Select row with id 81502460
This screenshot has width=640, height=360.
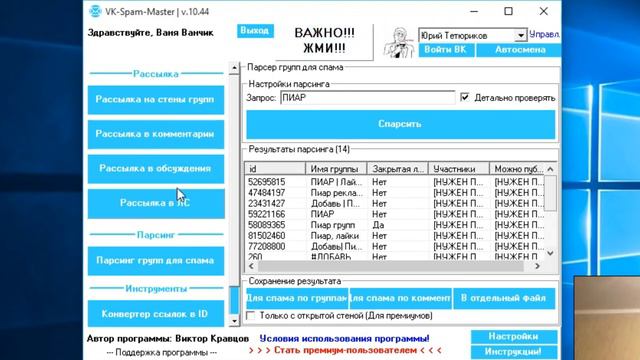[394, 236]
